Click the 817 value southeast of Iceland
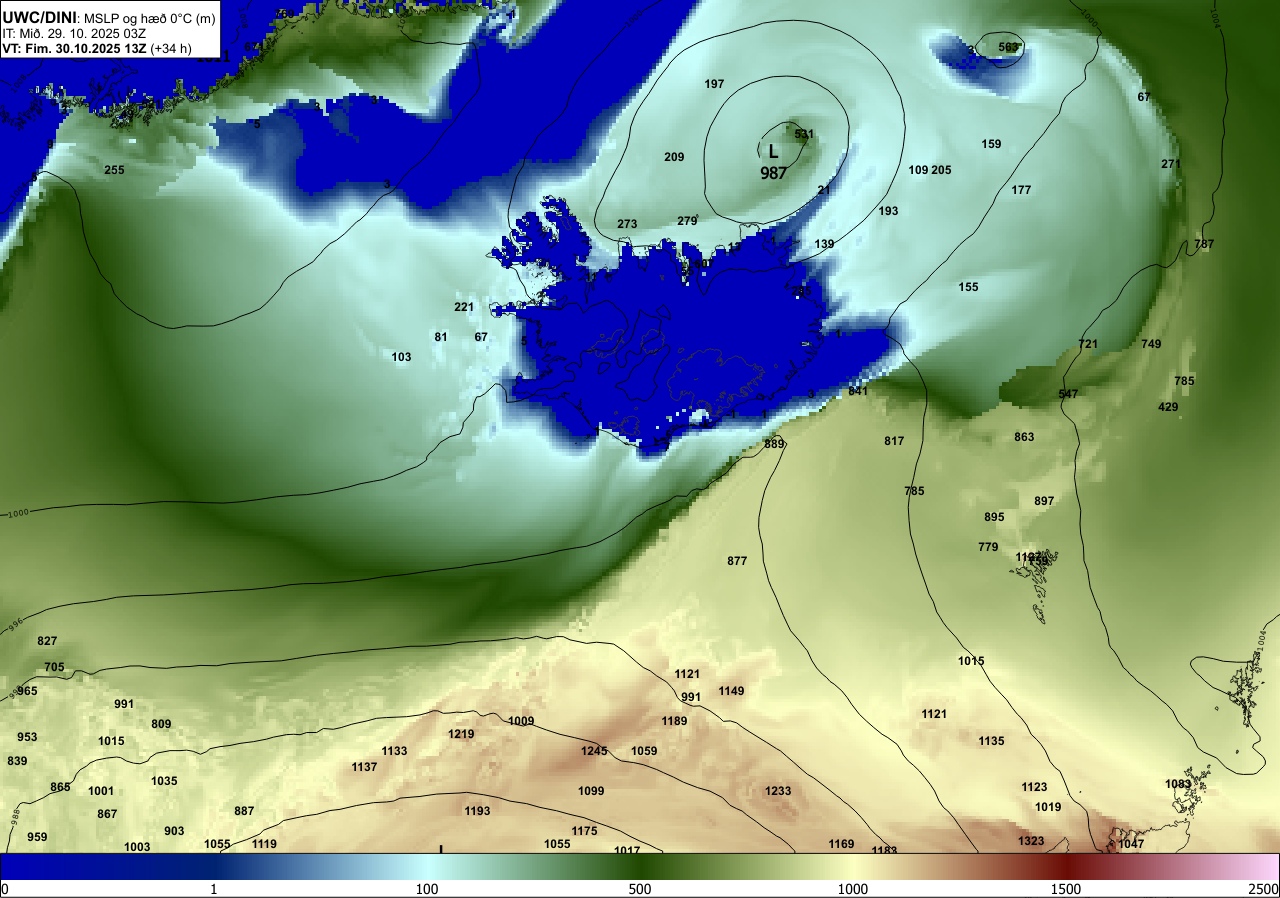Viewport: 1280px width, 898px height. point(894,441)
